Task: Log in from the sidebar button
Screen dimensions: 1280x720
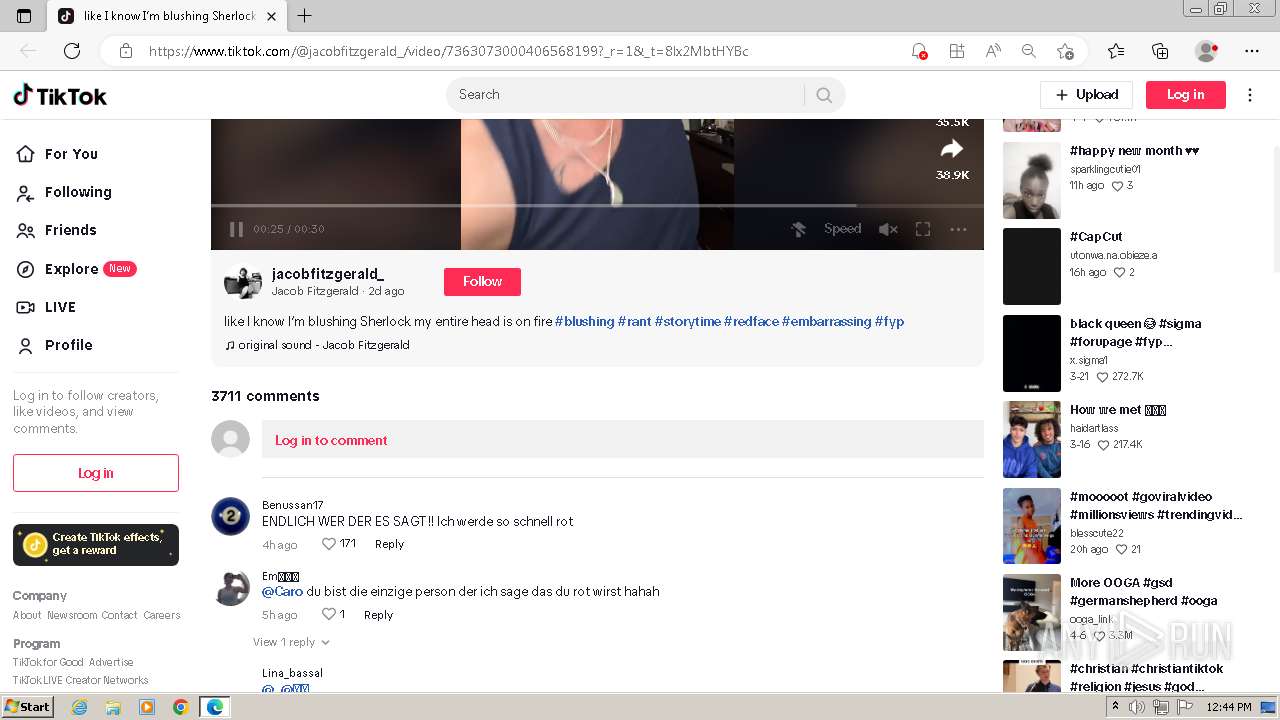Action: click(96, 473)
